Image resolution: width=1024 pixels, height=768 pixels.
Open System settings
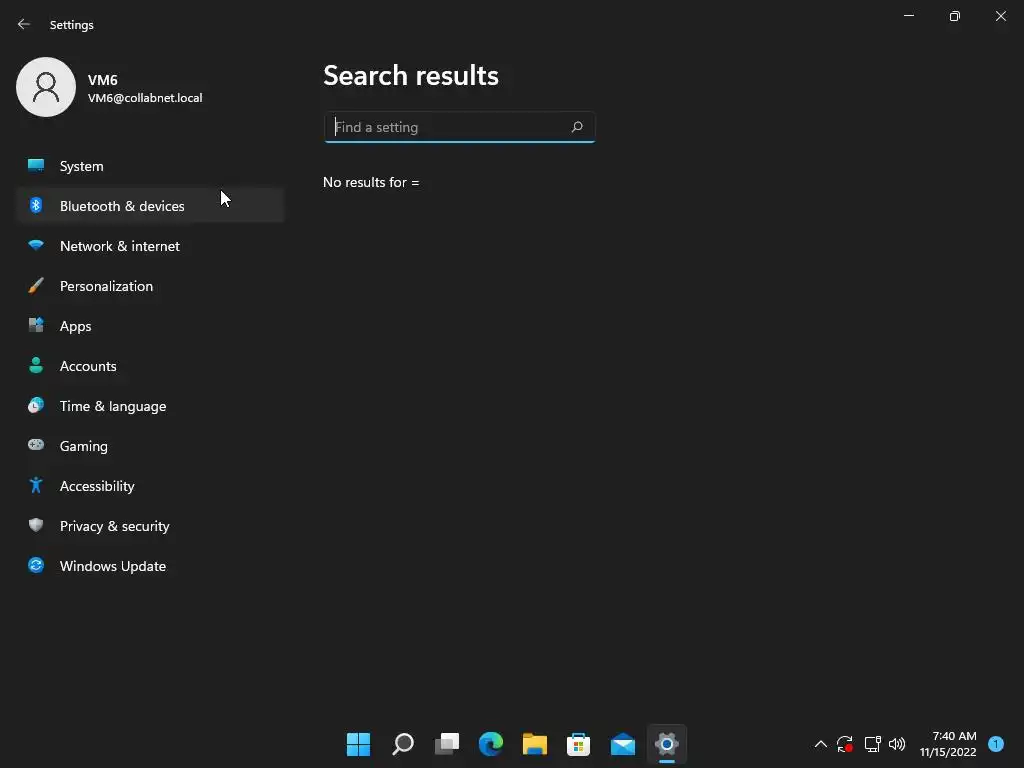[x=150, y=166]
